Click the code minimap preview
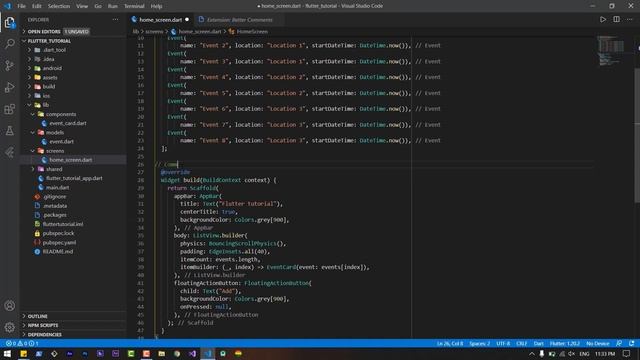 [611, 50]
